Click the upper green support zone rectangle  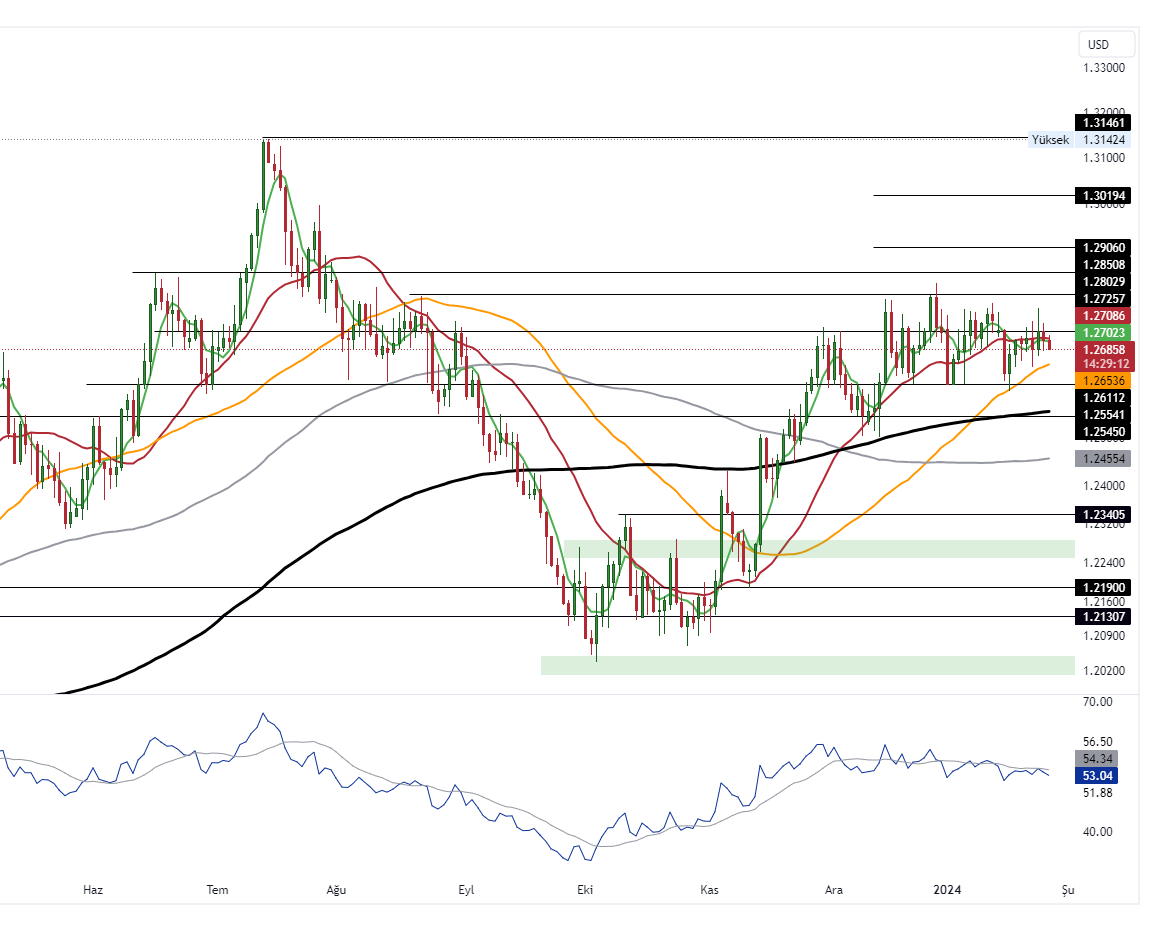(x=818, y=549)
